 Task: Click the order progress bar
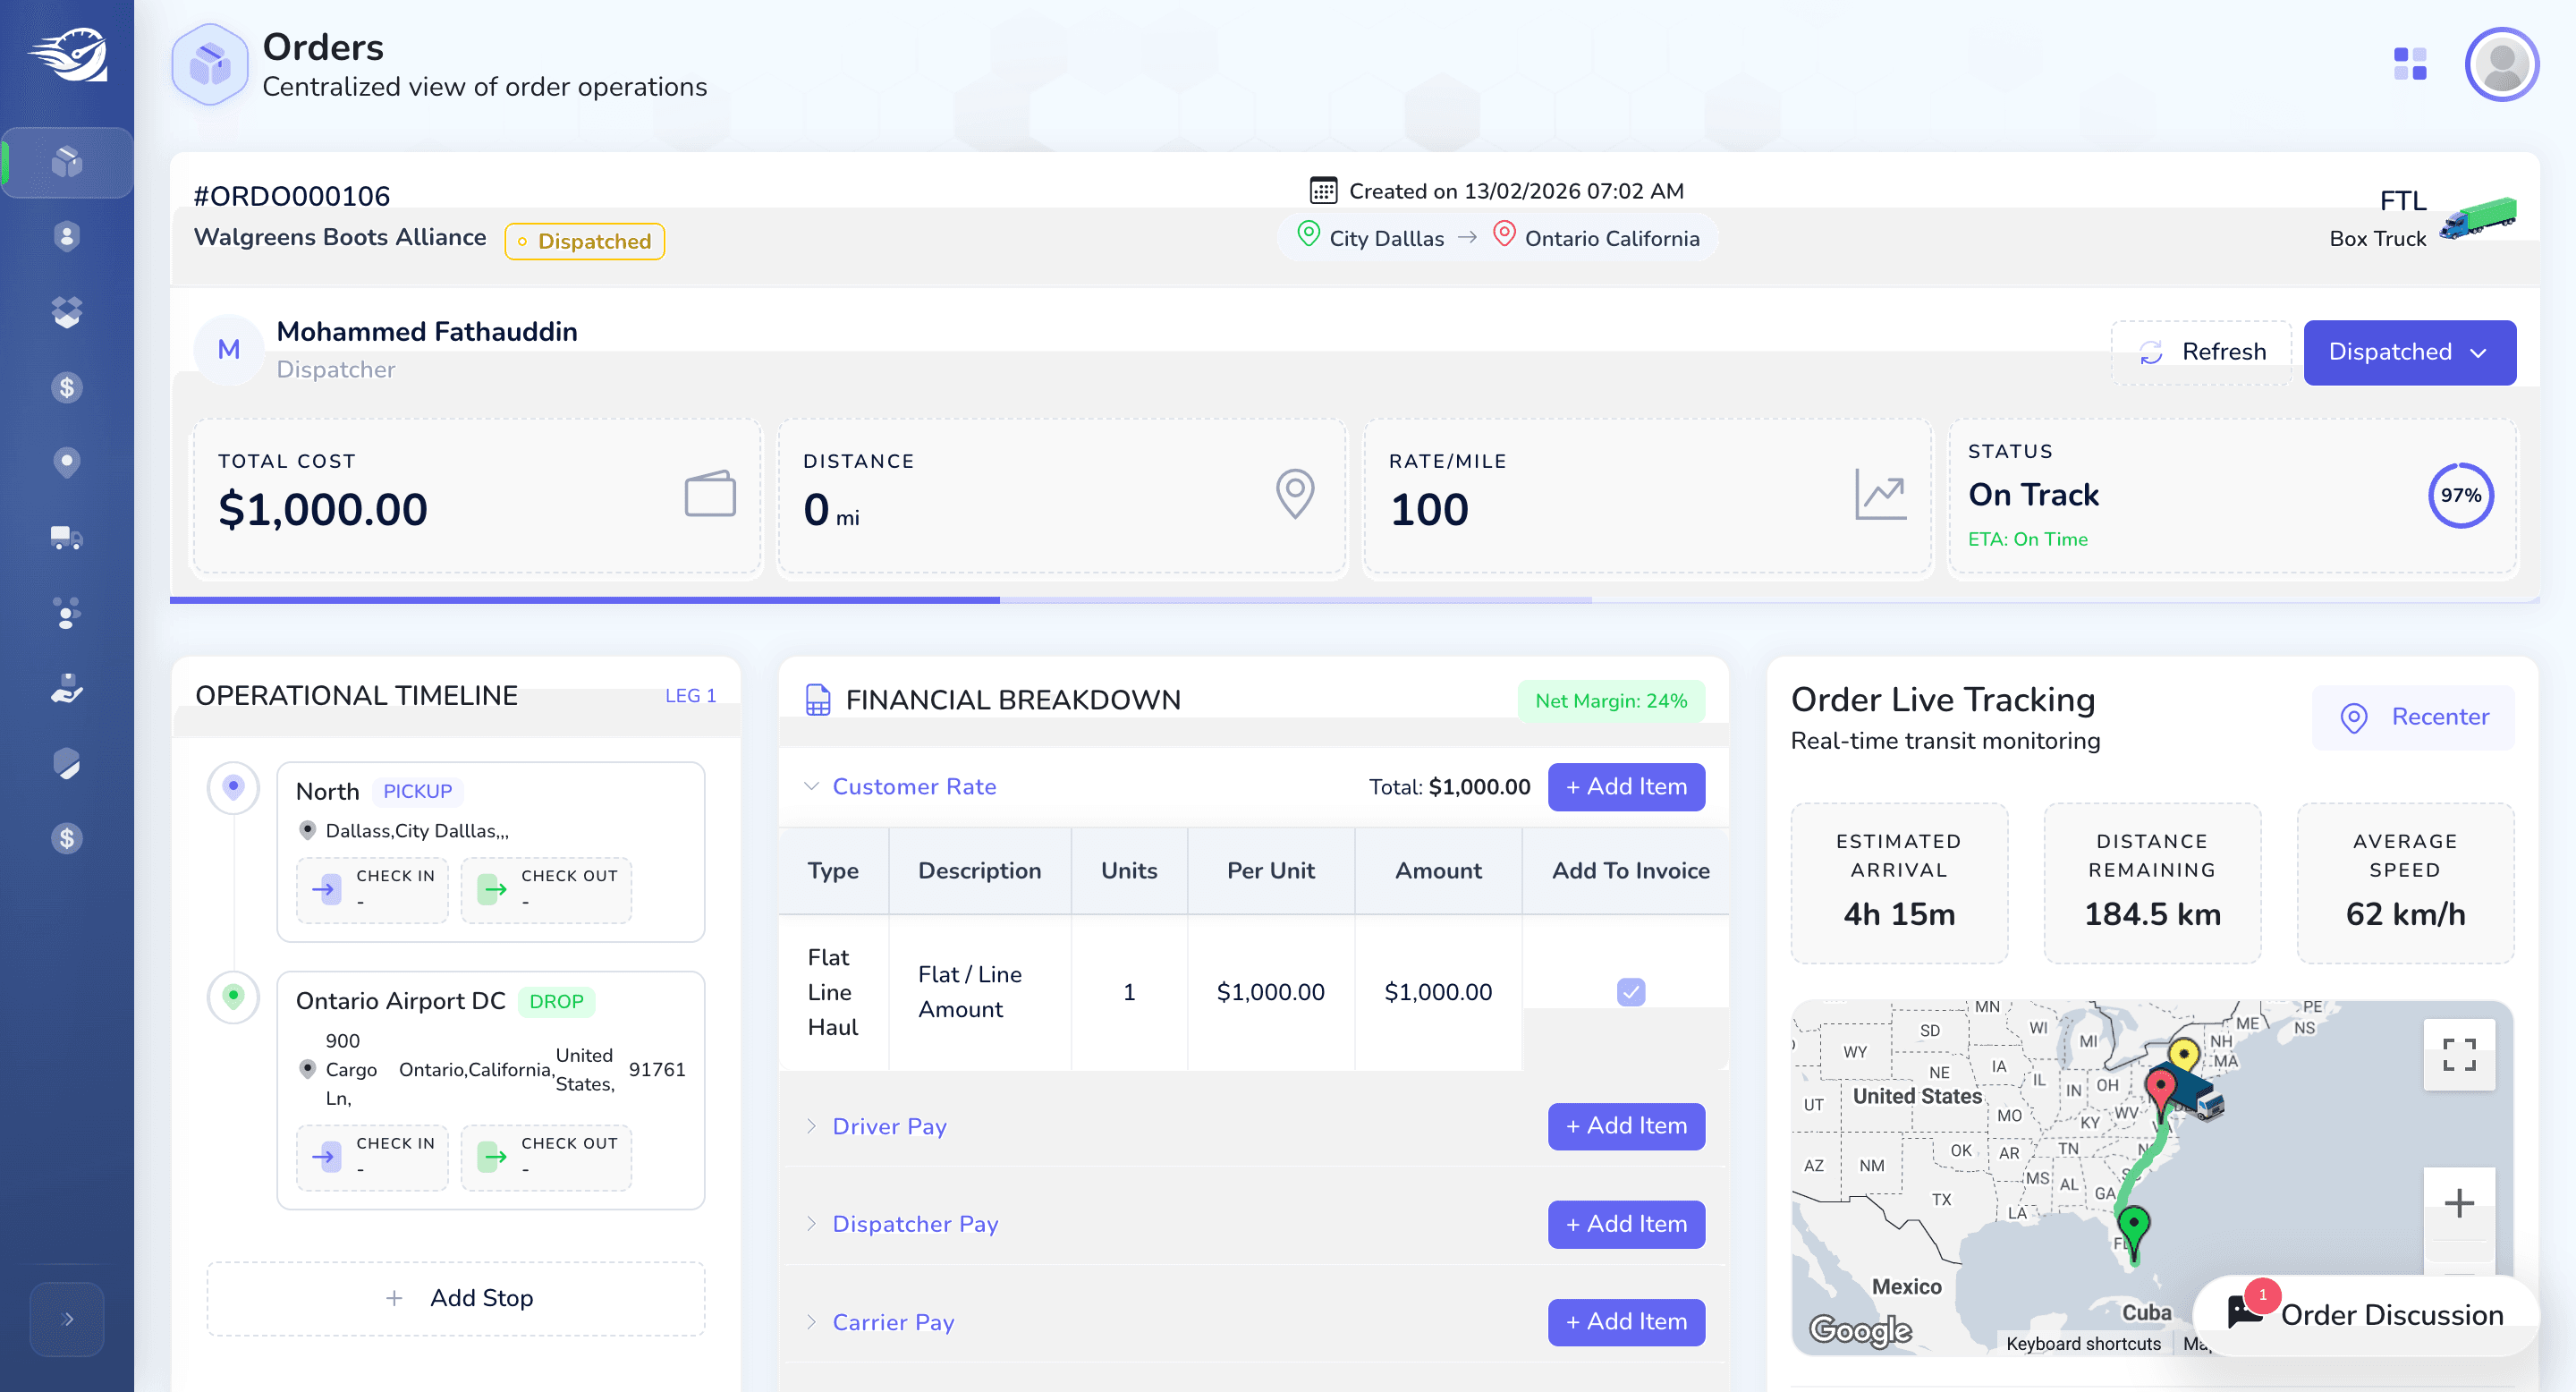tap(1354, 600)
